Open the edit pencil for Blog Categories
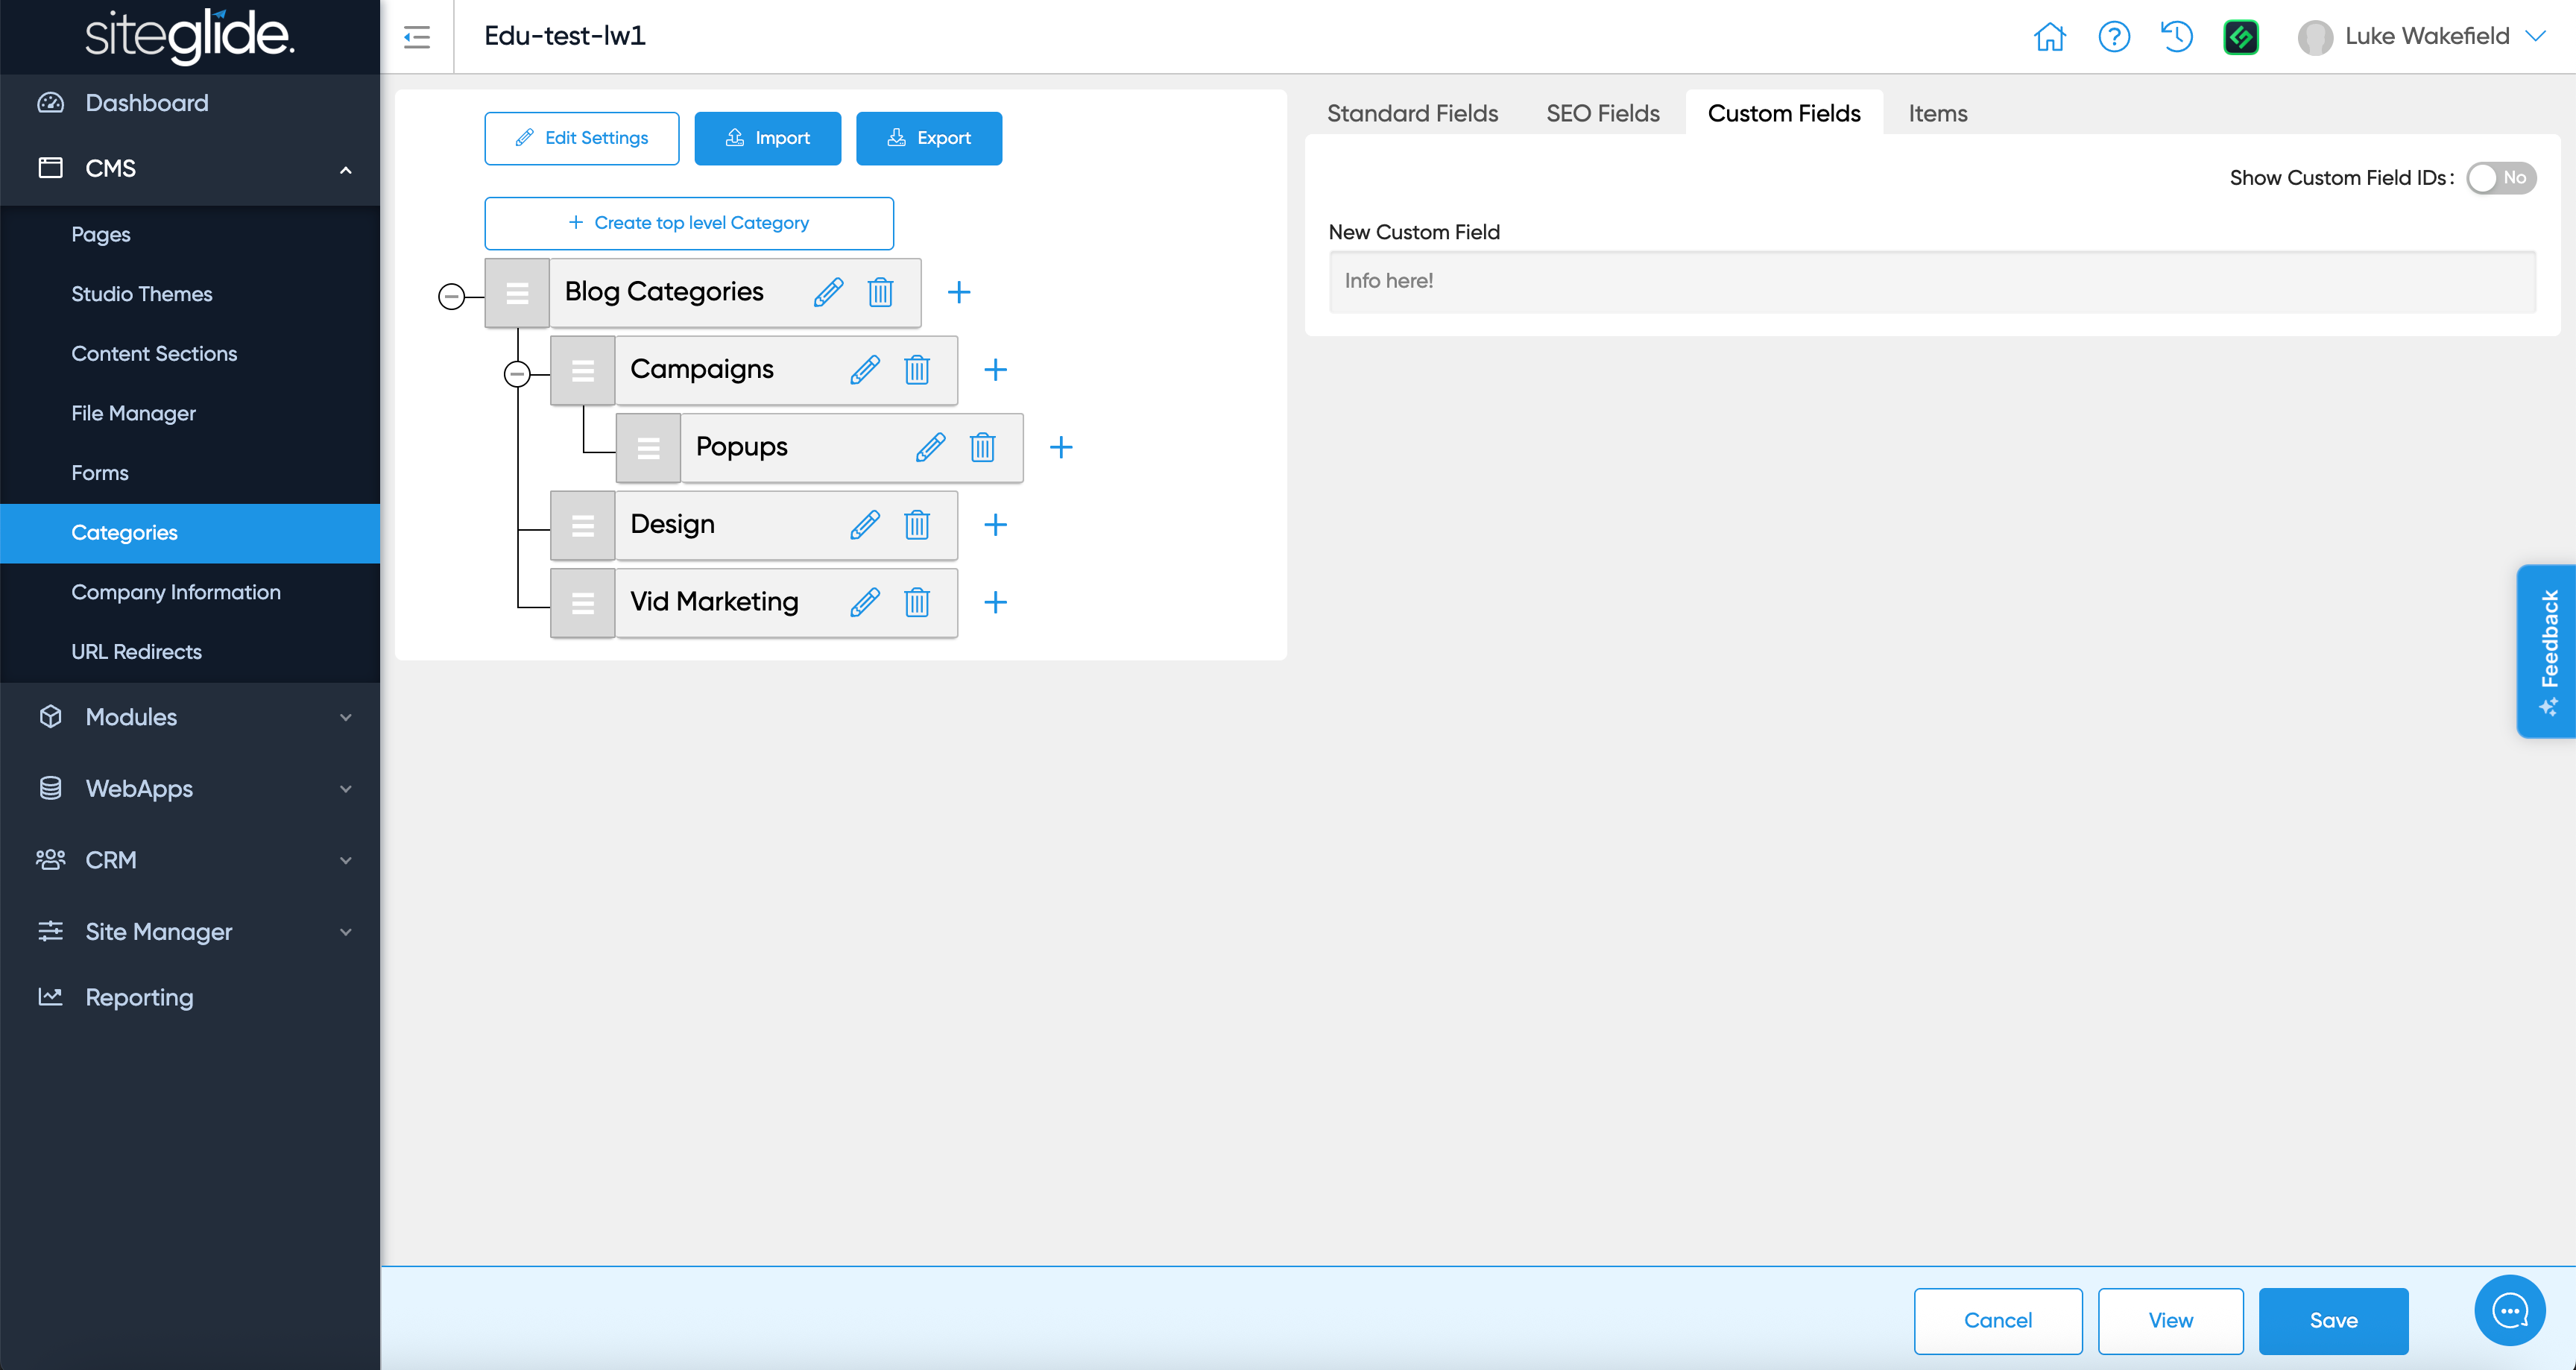The image size is (2576, 1370). click(x=827, y=292)
